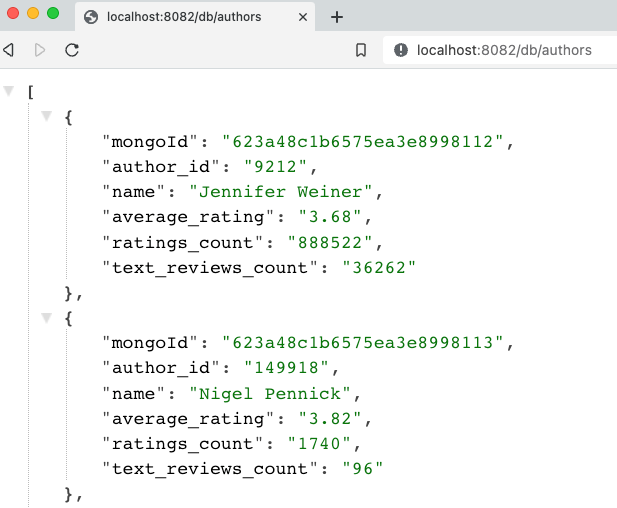Click the text_reviews_count value "36262"
The height and width of the screenshot is (508, 617).
(379, 268)
